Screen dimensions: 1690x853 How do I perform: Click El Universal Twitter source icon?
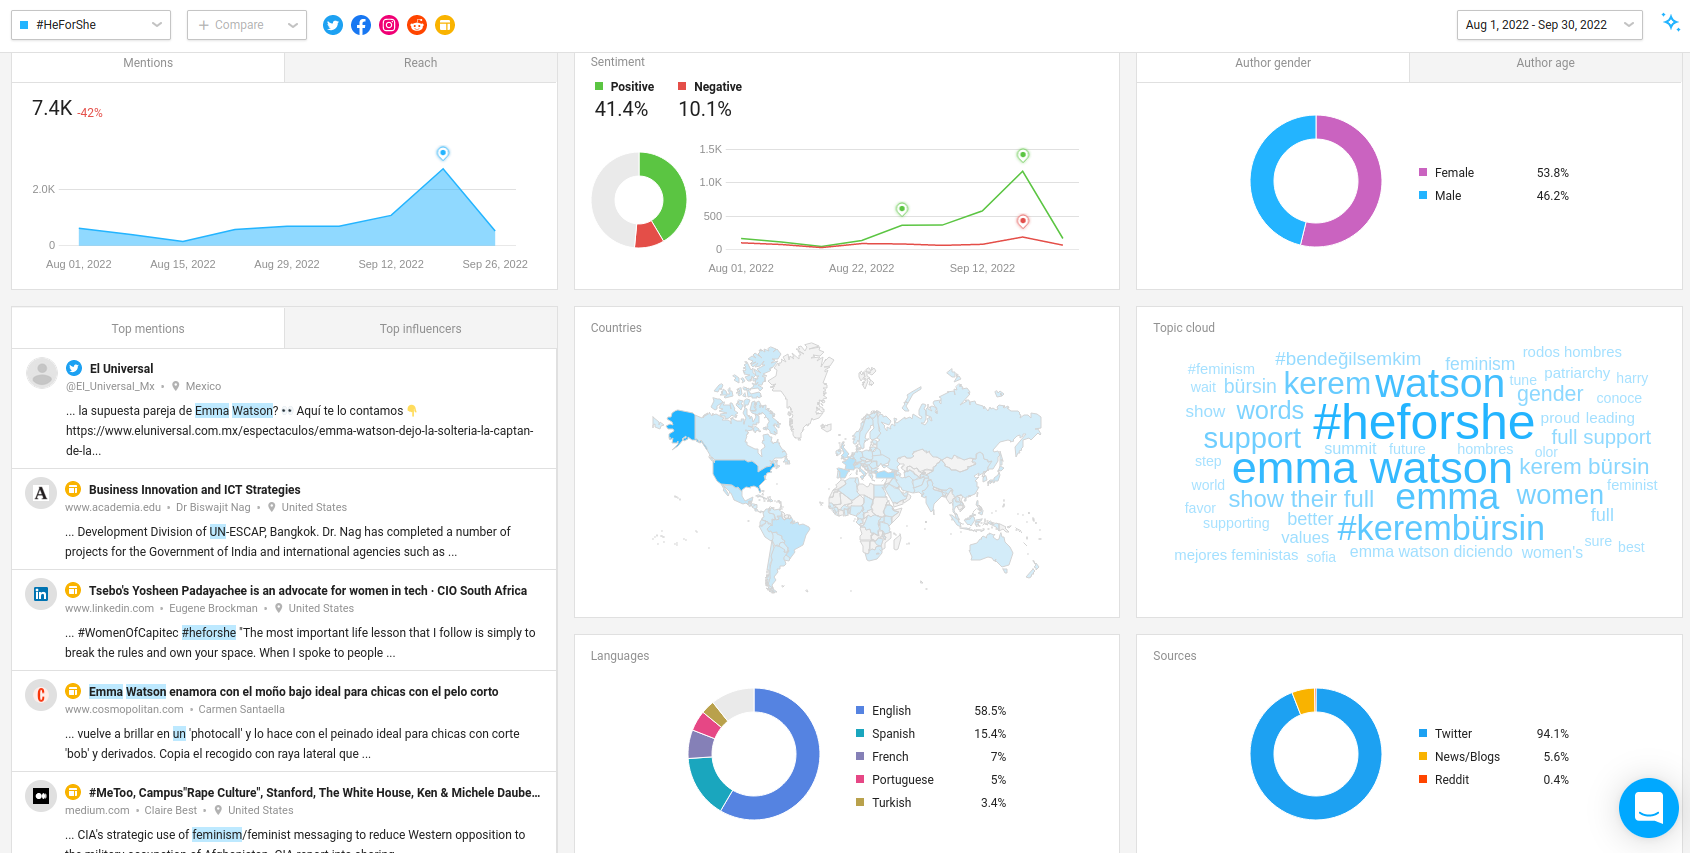coord(74,368)
